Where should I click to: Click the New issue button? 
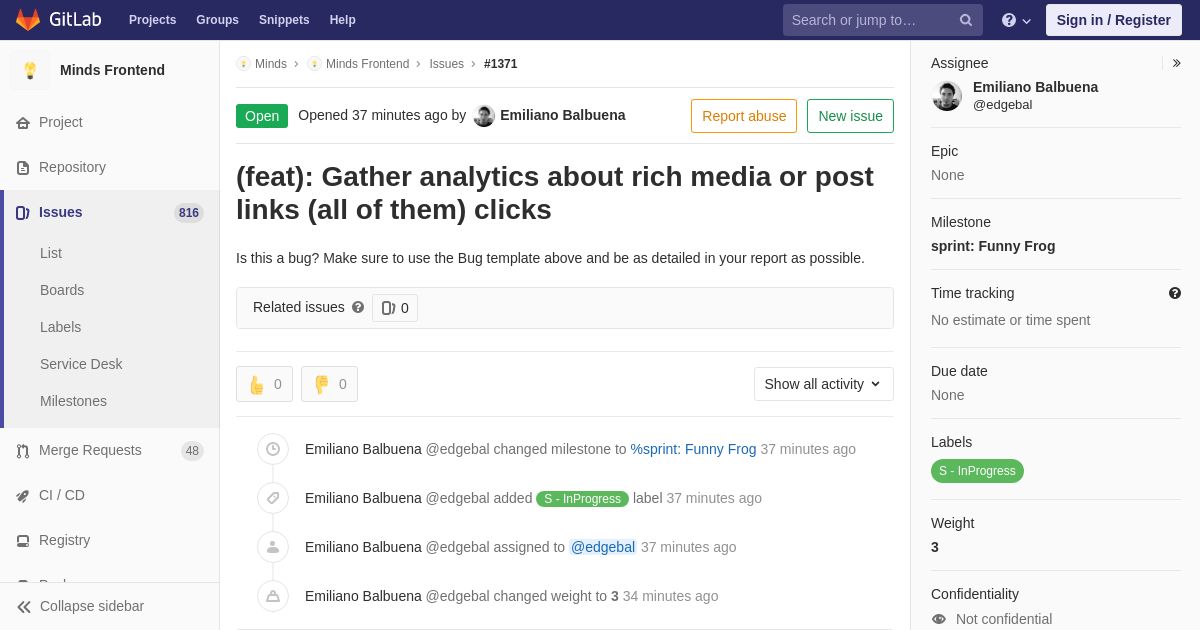coord(850,116)
